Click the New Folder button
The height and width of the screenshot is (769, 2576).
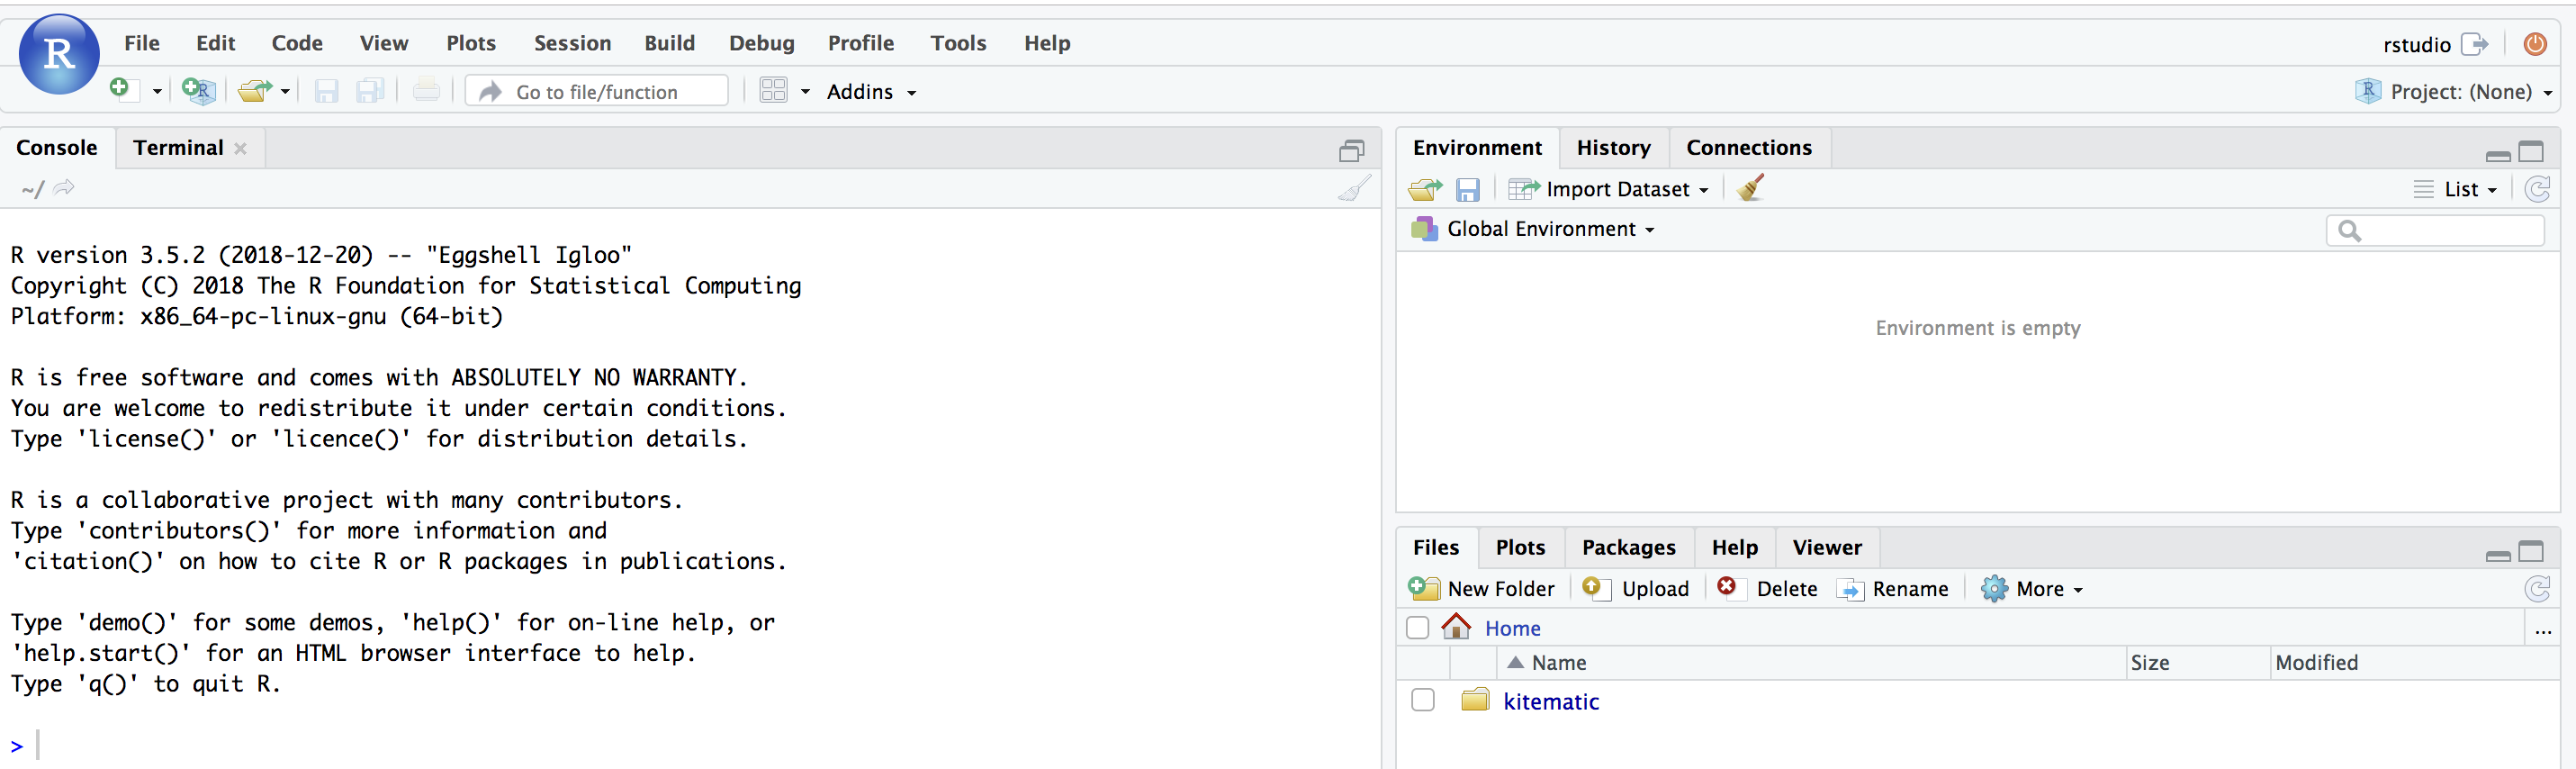tap(1481, 589)
